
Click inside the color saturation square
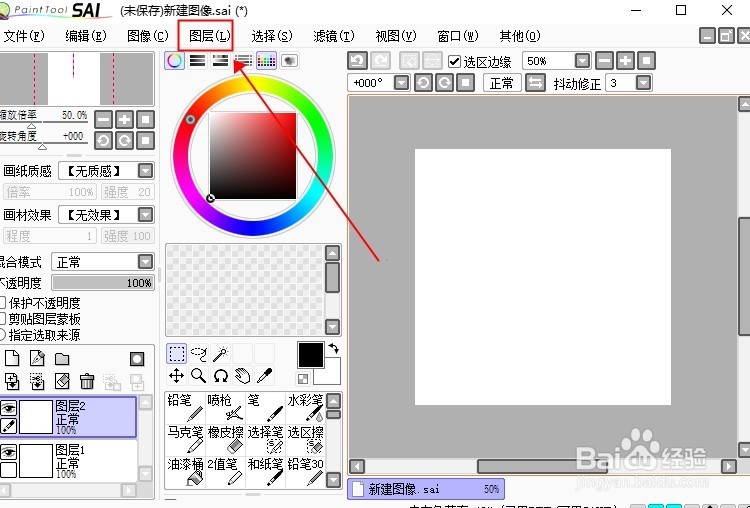coord(253,156)
